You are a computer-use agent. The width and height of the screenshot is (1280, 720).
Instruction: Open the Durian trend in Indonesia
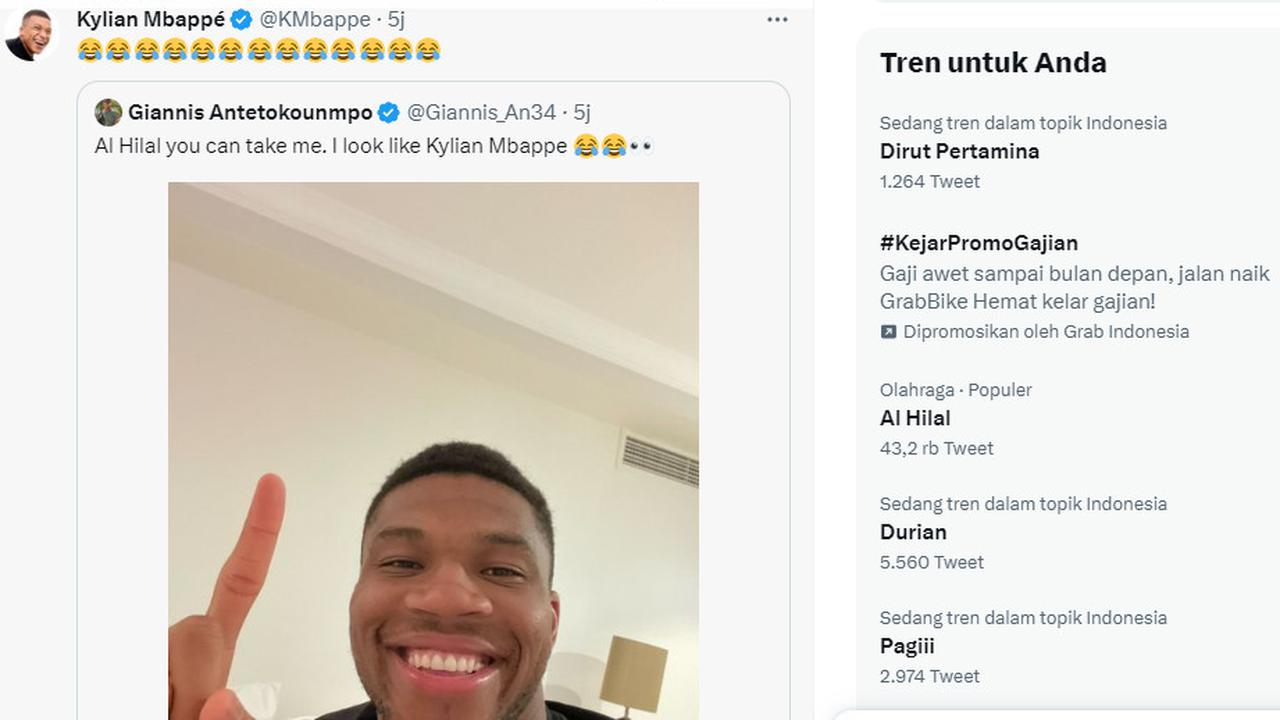click(x=912, y=532)
